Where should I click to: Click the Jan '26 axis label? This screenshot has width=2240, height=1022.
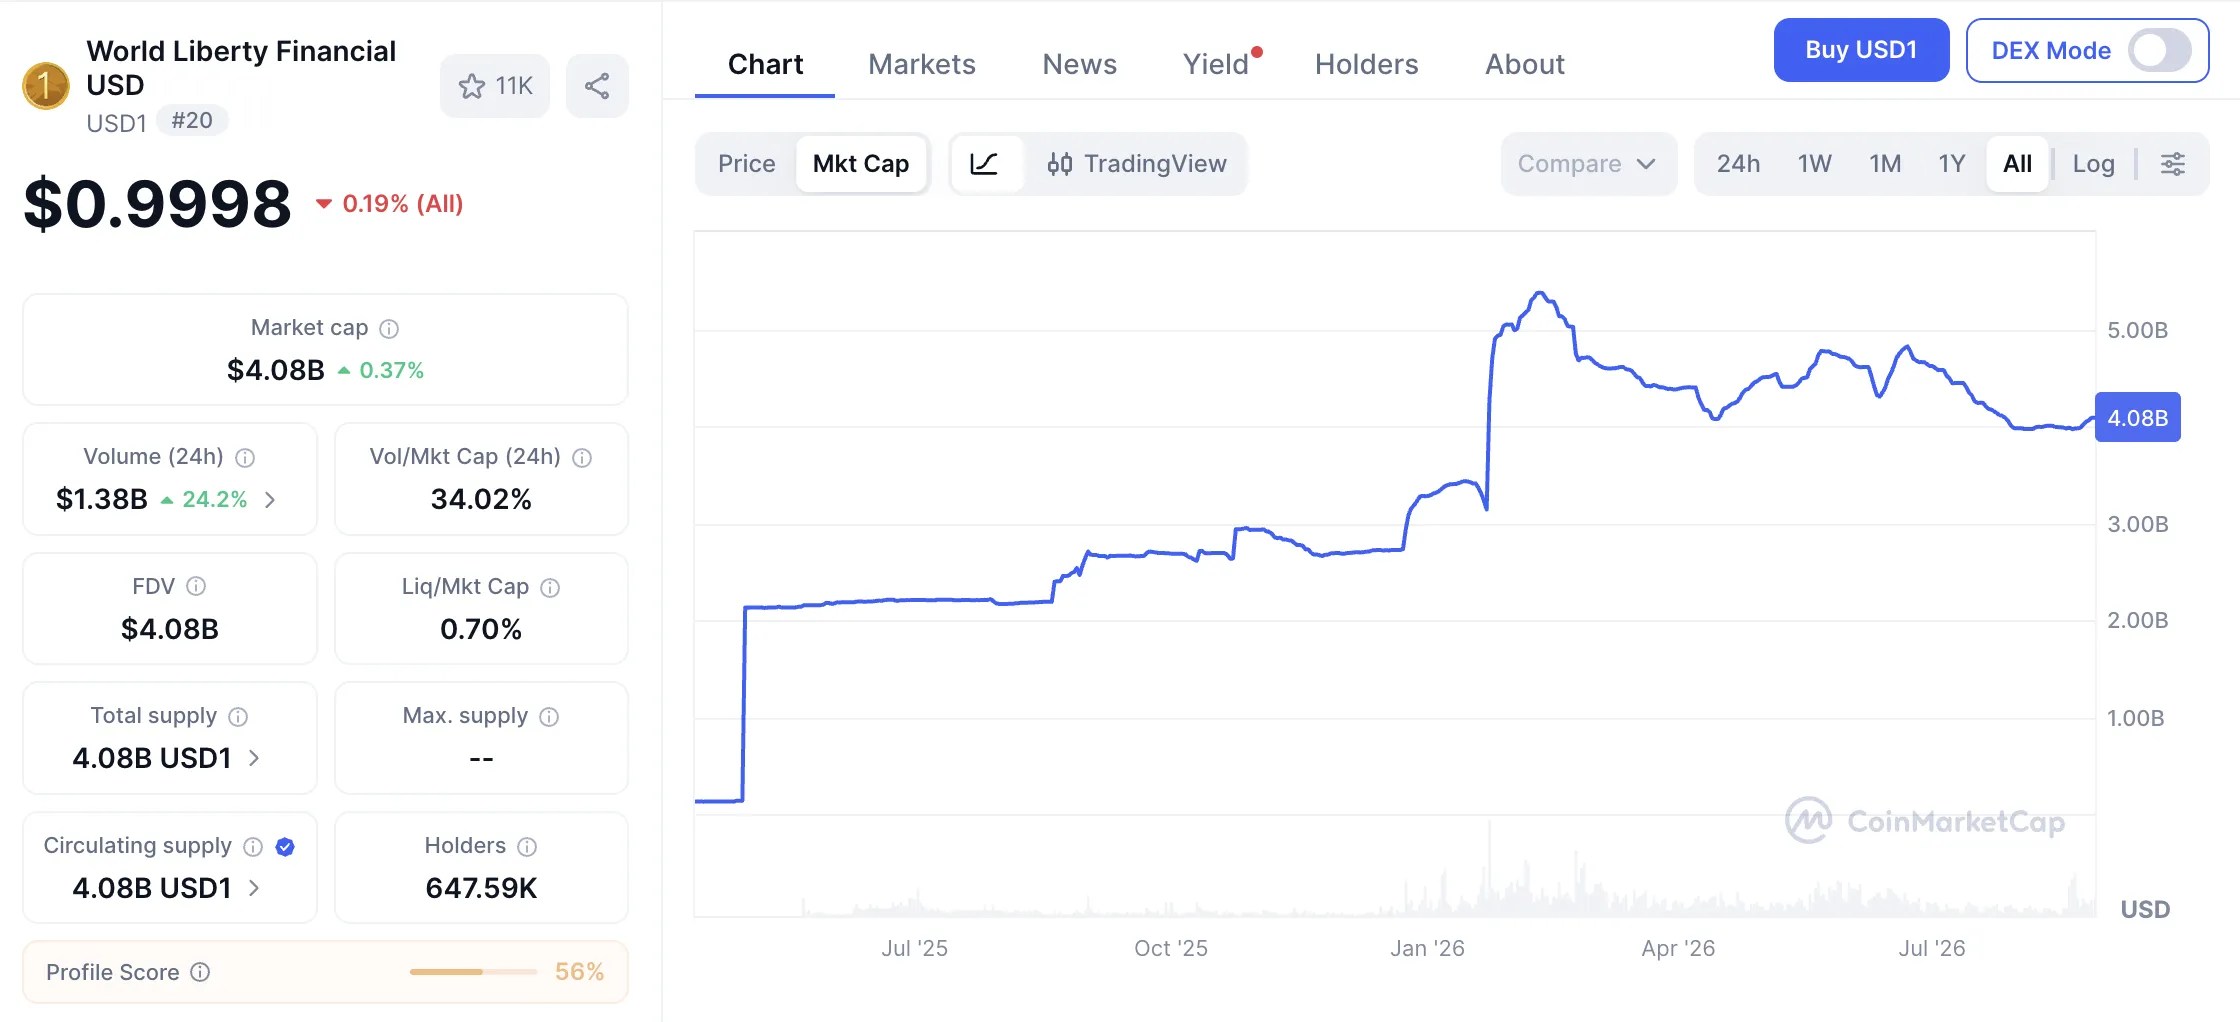[1427, 948]
